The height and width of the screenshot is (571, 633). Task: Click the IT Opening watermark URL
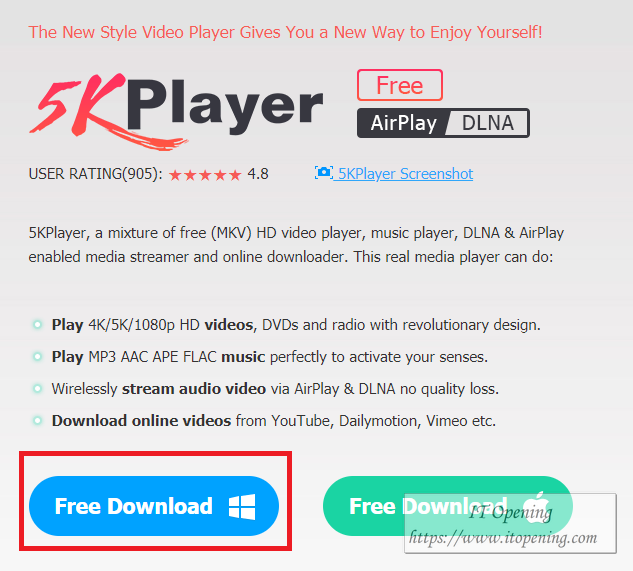coord(503,537)
